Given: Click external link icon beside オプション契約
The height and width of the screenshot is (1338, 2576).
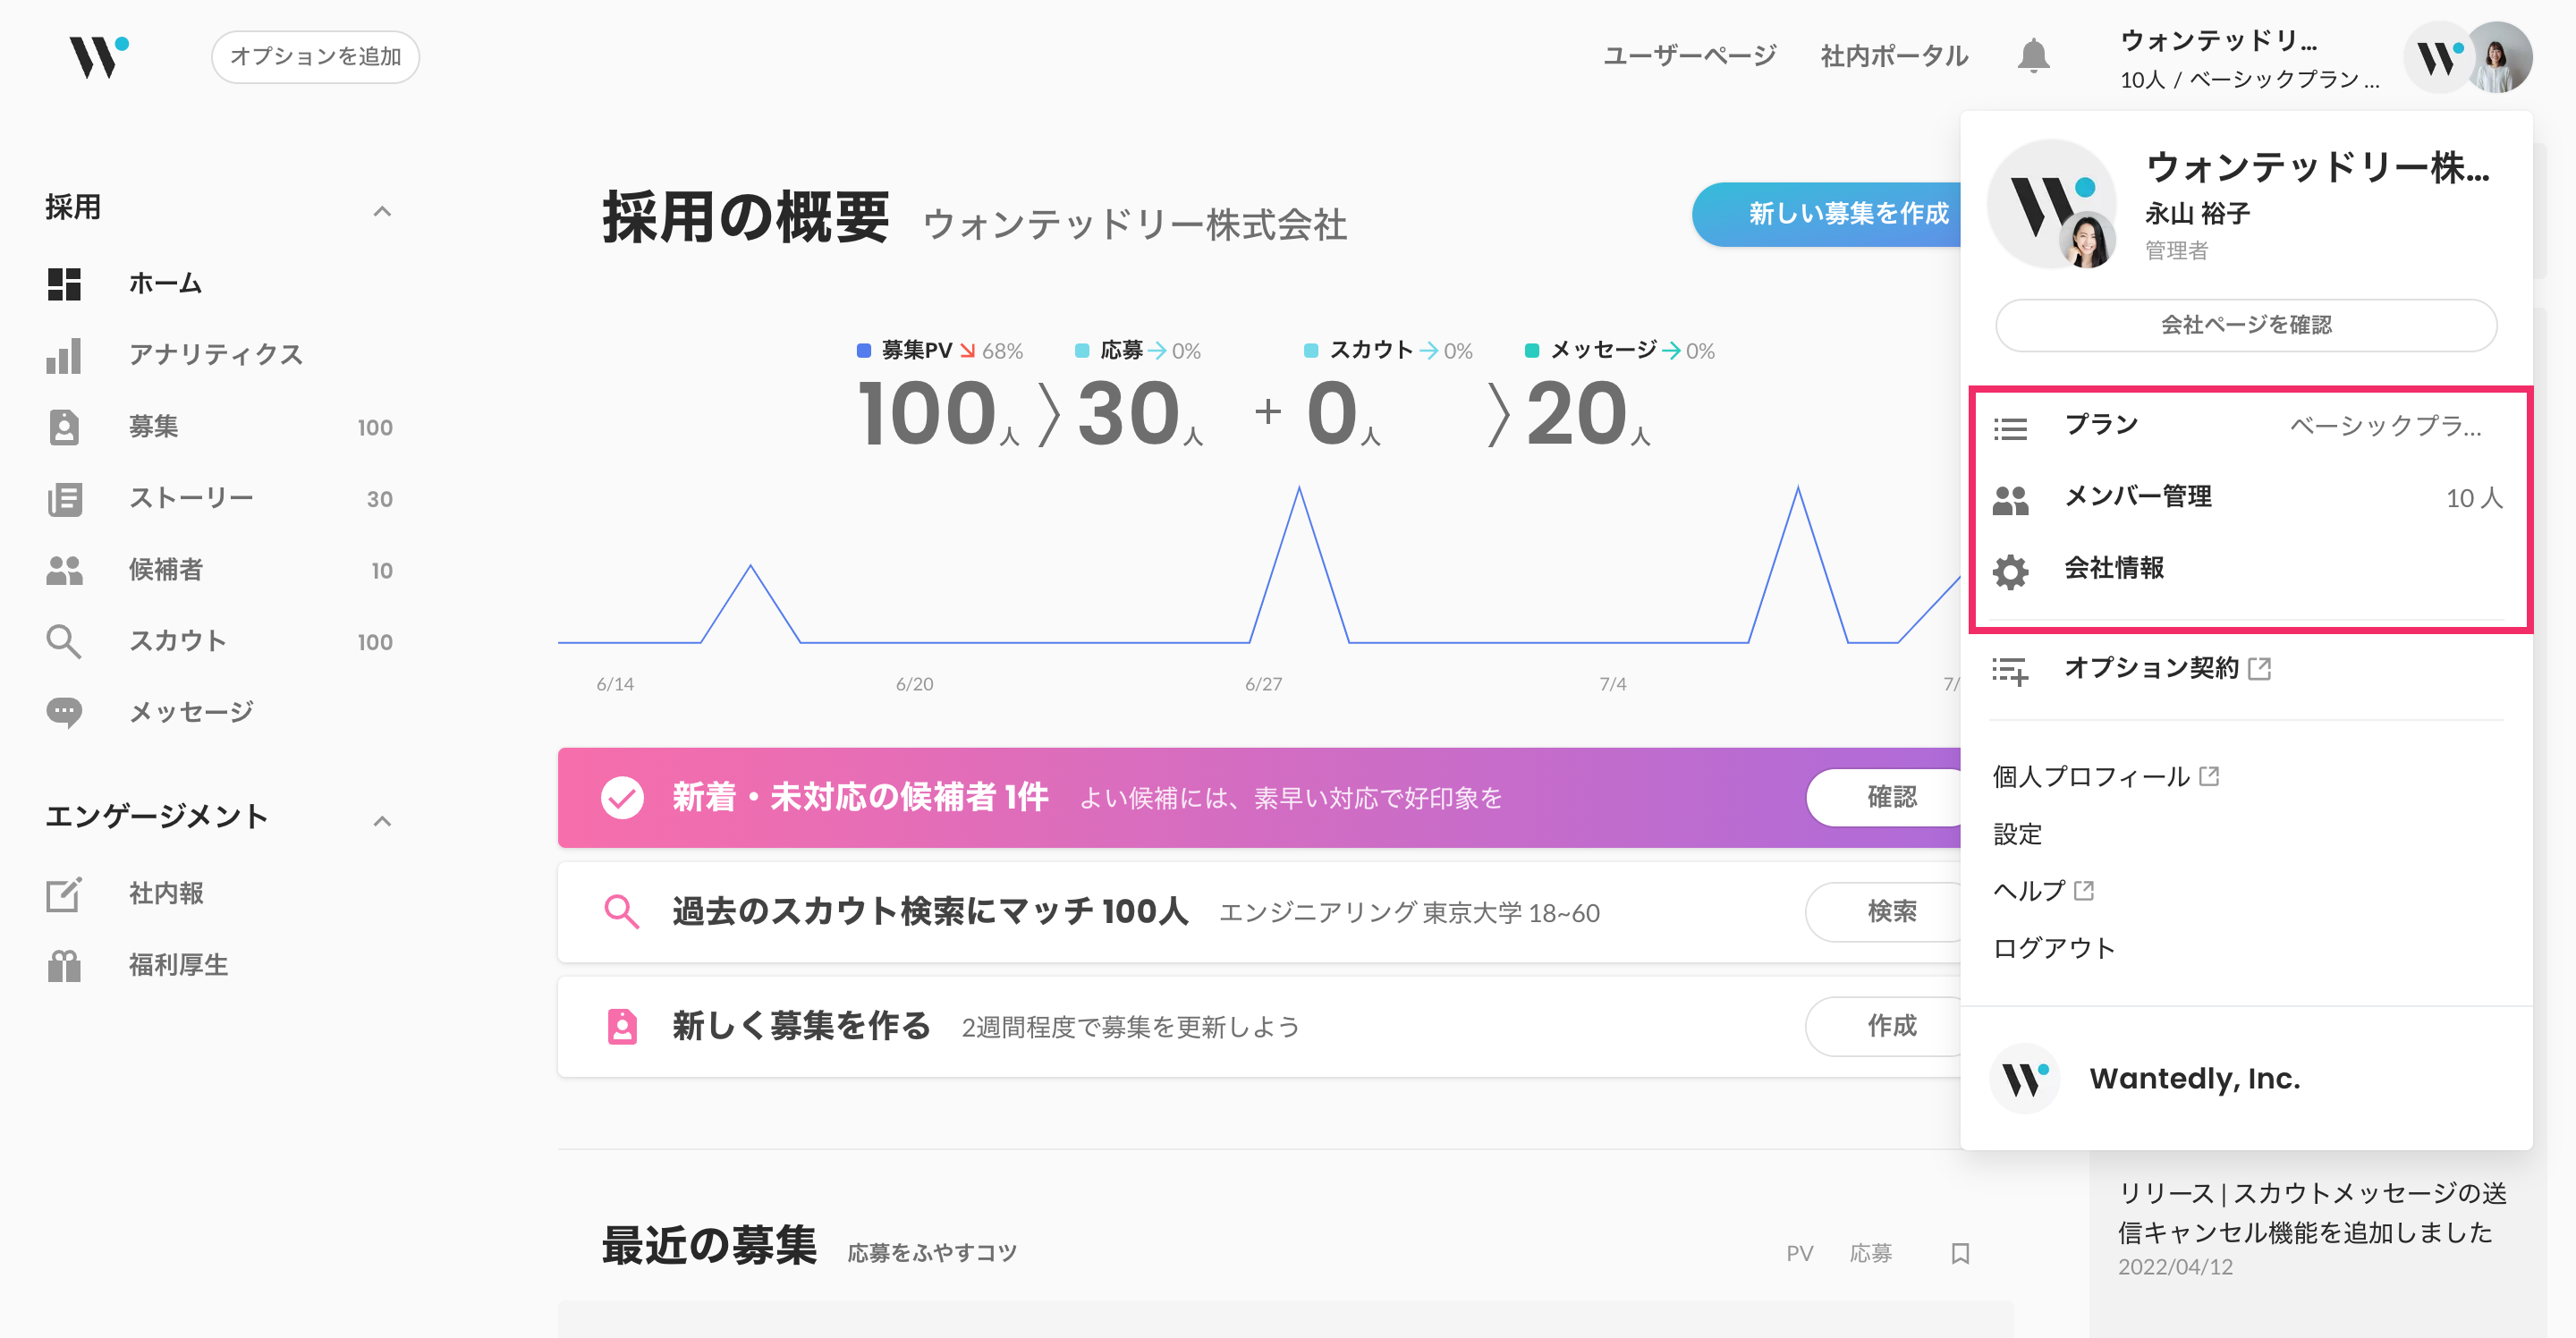Looking at the screenshot, I should pos(2259,668).
